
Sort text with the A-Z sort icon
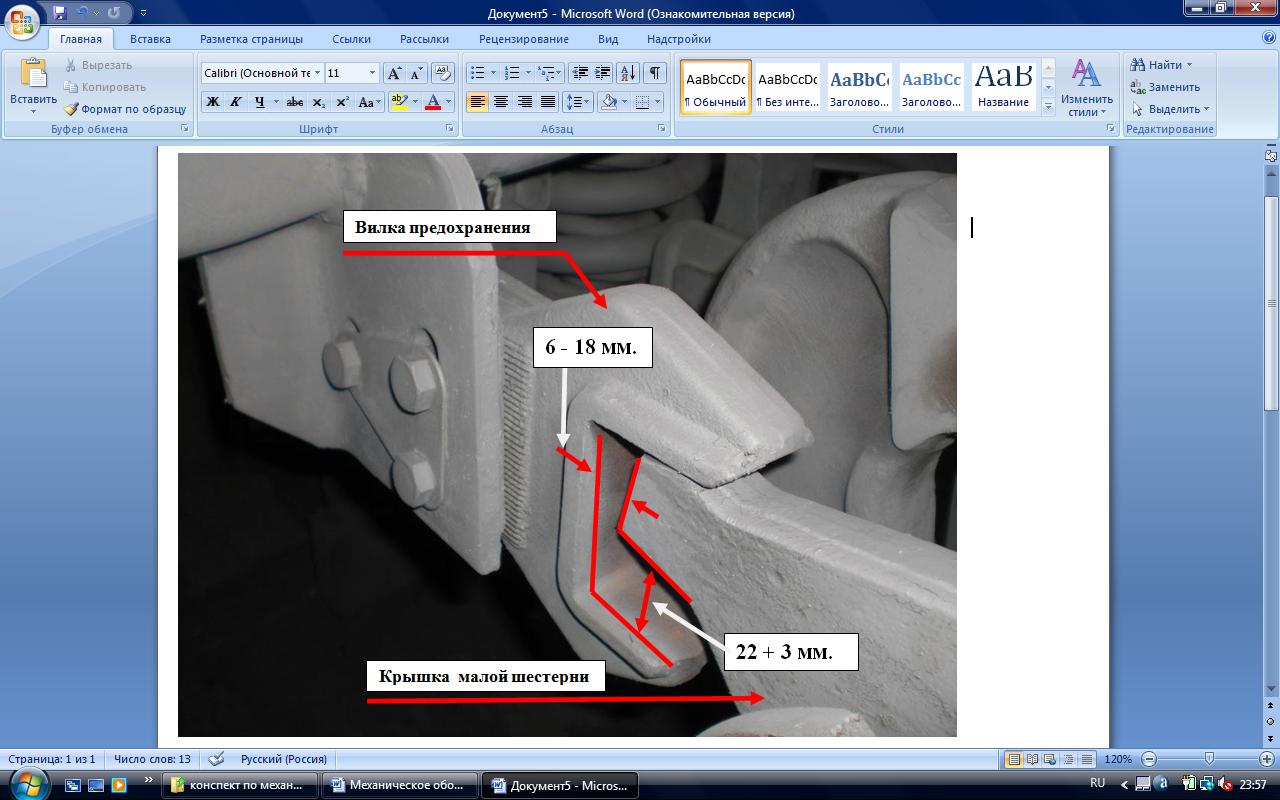click(x=628, y=73)
